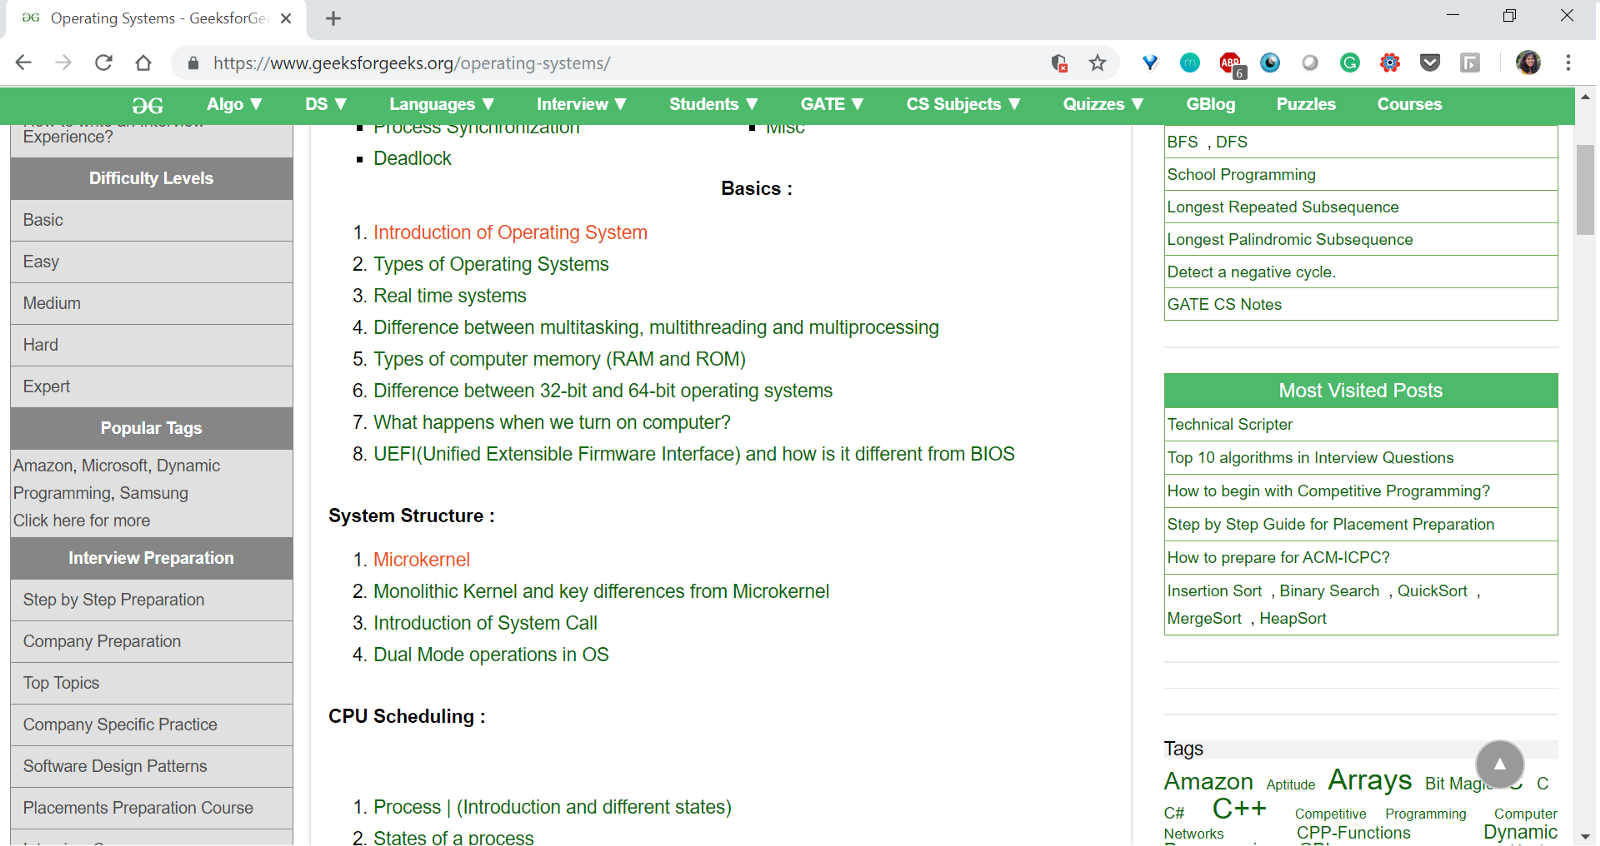Open the Chrome three-dot menu
The height and width of the screenshot is (846, 1600).
(x=1568, y=63)
